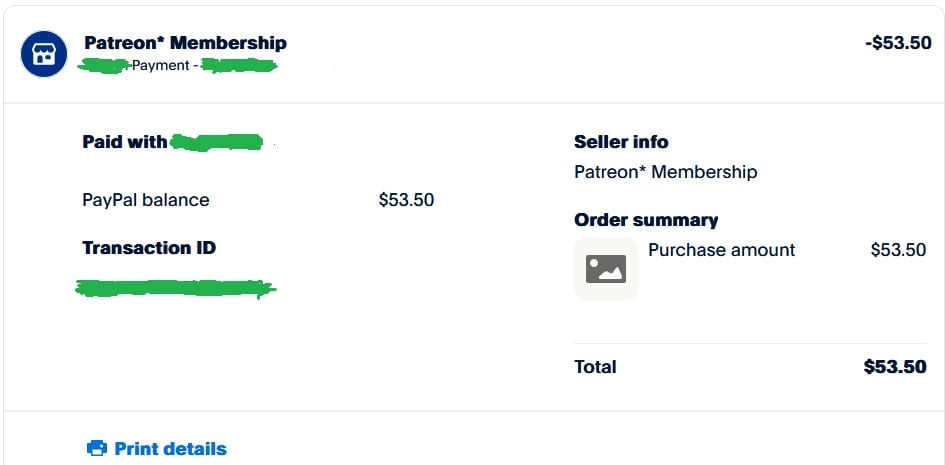Click the -$53.50 amount in the header
945x465 pixels.
point(899,43)
